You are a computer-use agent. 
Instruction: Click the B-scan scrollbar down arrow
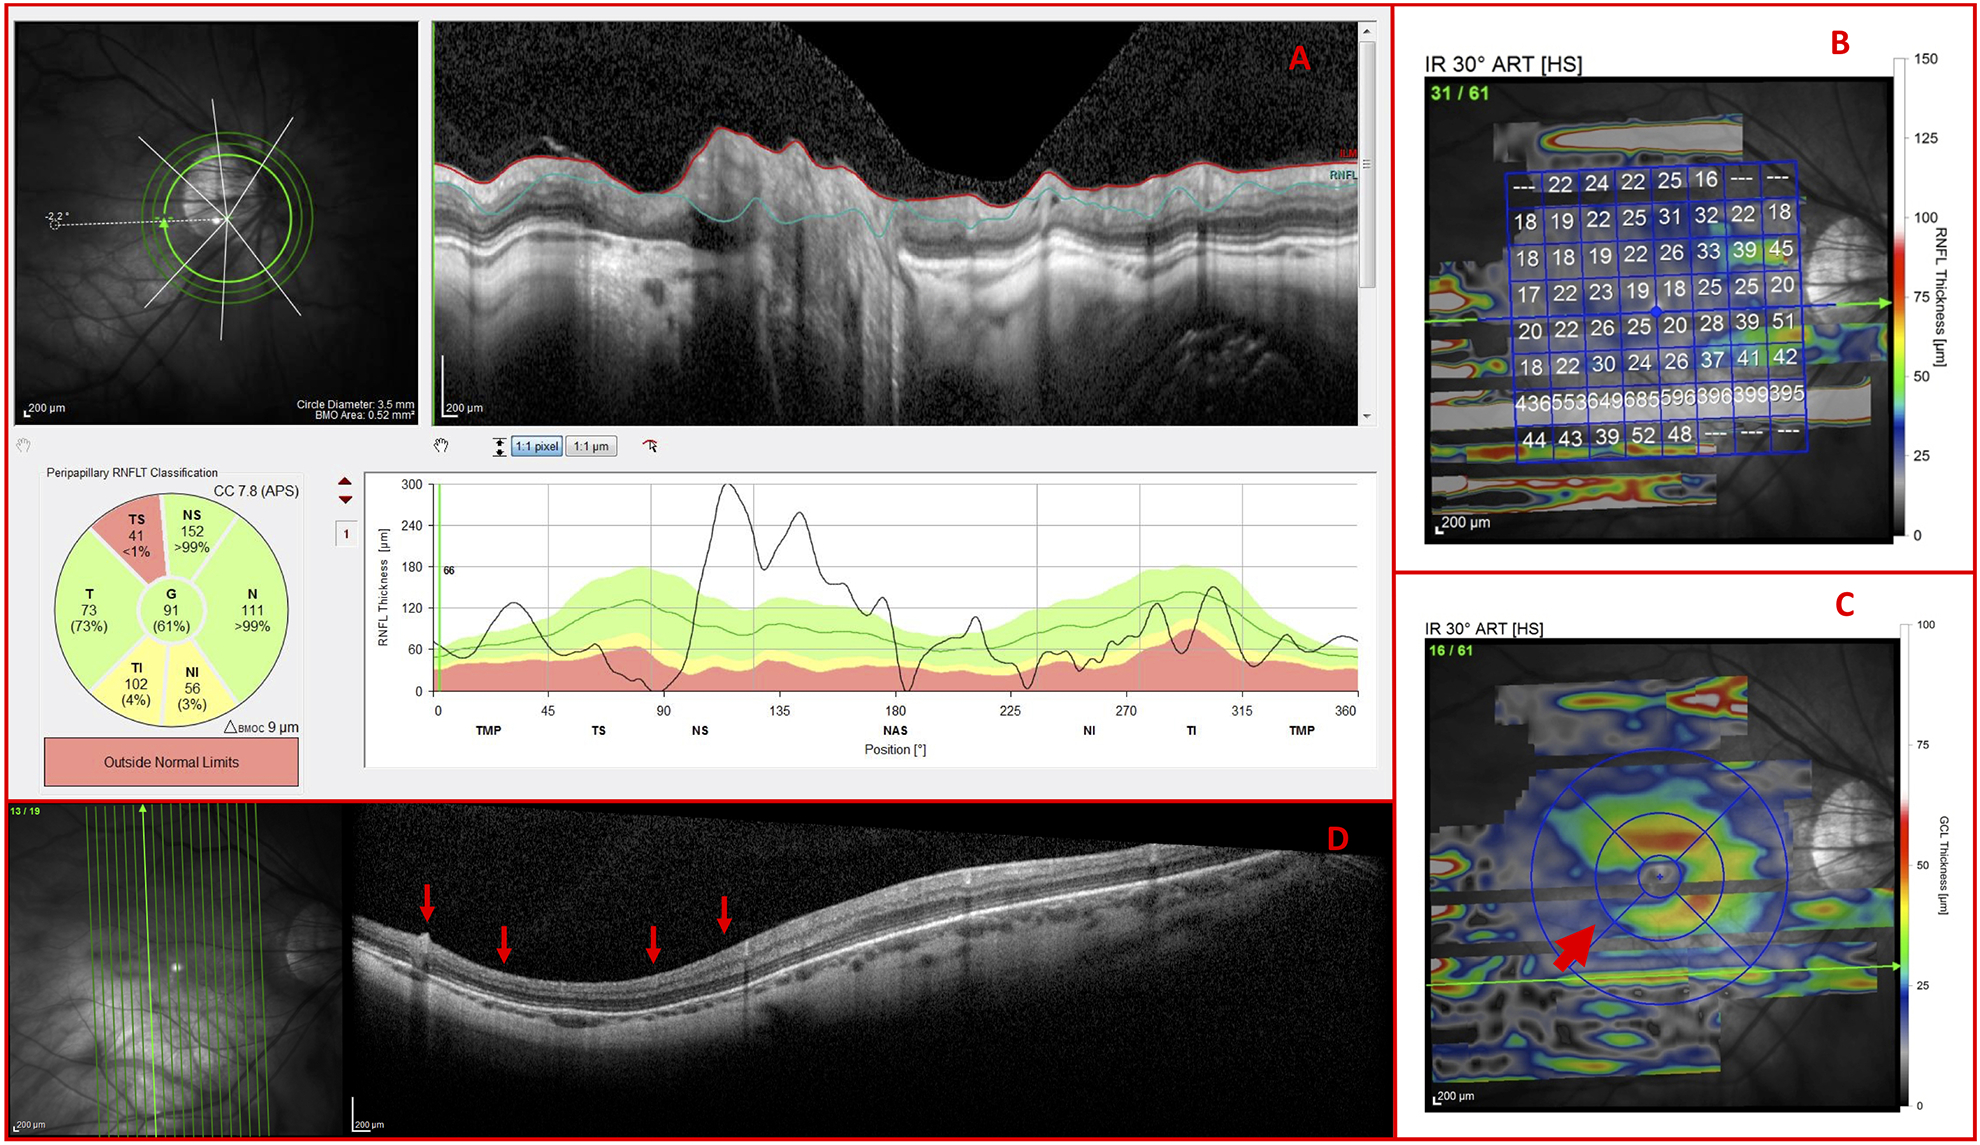pos(1367,416)
